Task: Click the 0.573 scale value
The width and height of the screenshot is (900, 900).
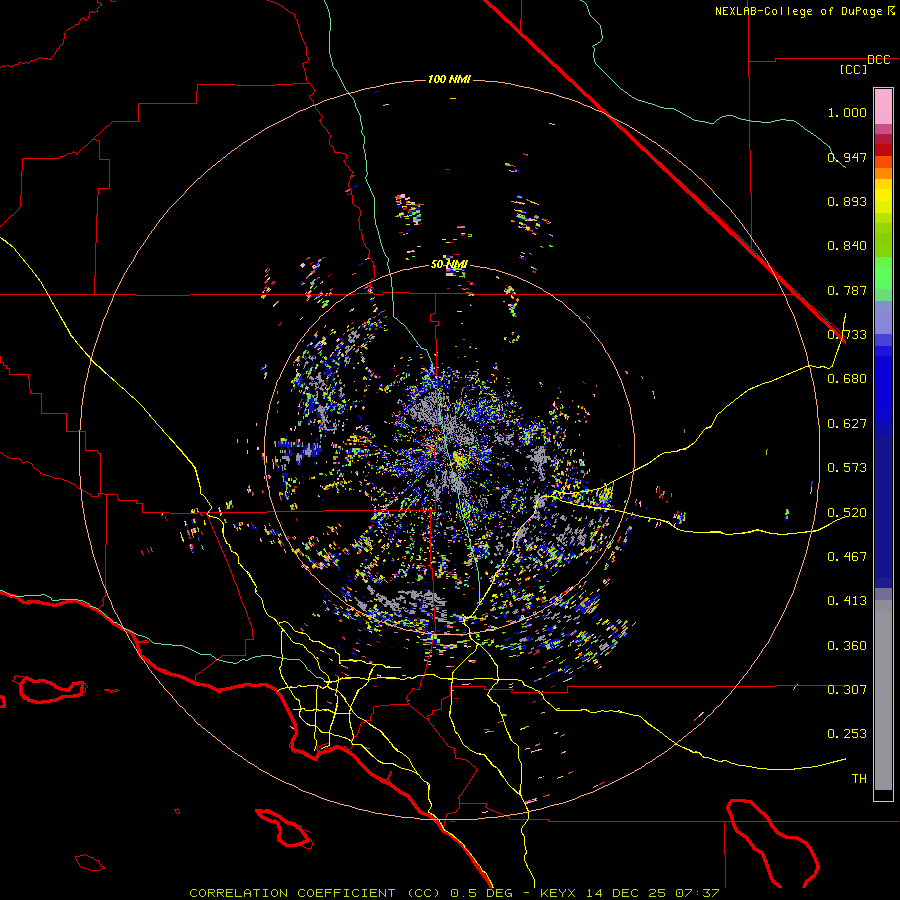Action: click(847, 468)
